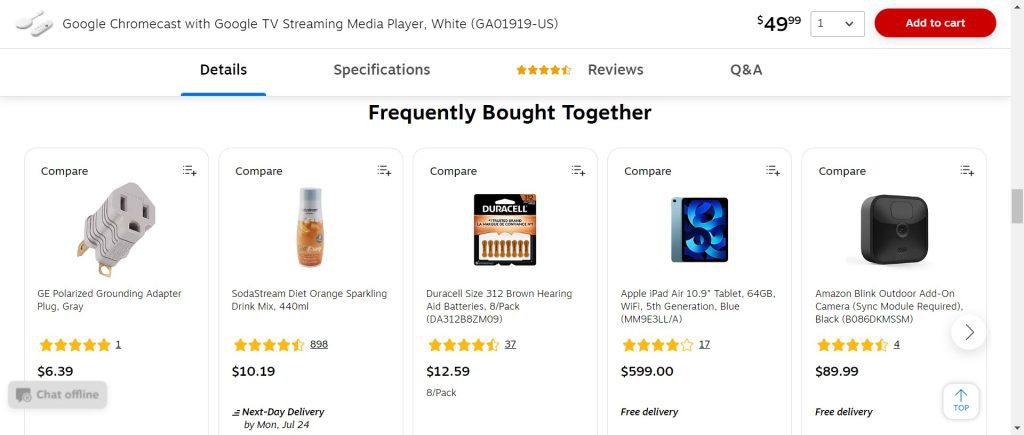Open the quantity dropdown next to price
Screen dimensions: 1024x435
[837, 23]
